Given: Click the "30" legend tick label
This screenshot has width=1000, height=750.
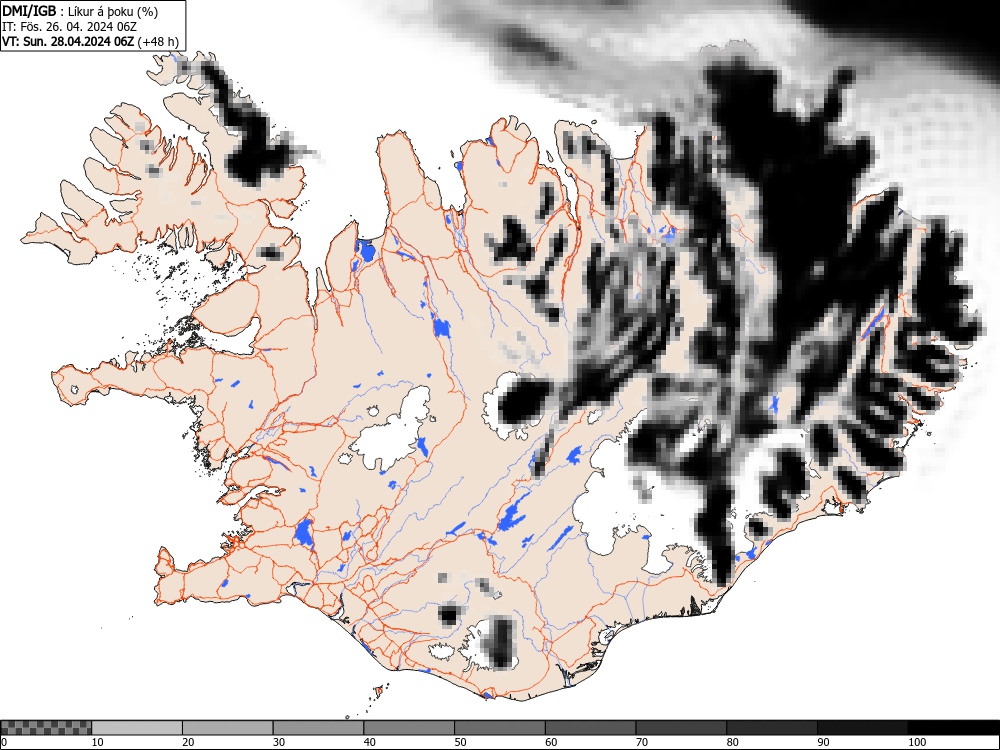Looking at the screenshot, I should [x=279, y=742].
